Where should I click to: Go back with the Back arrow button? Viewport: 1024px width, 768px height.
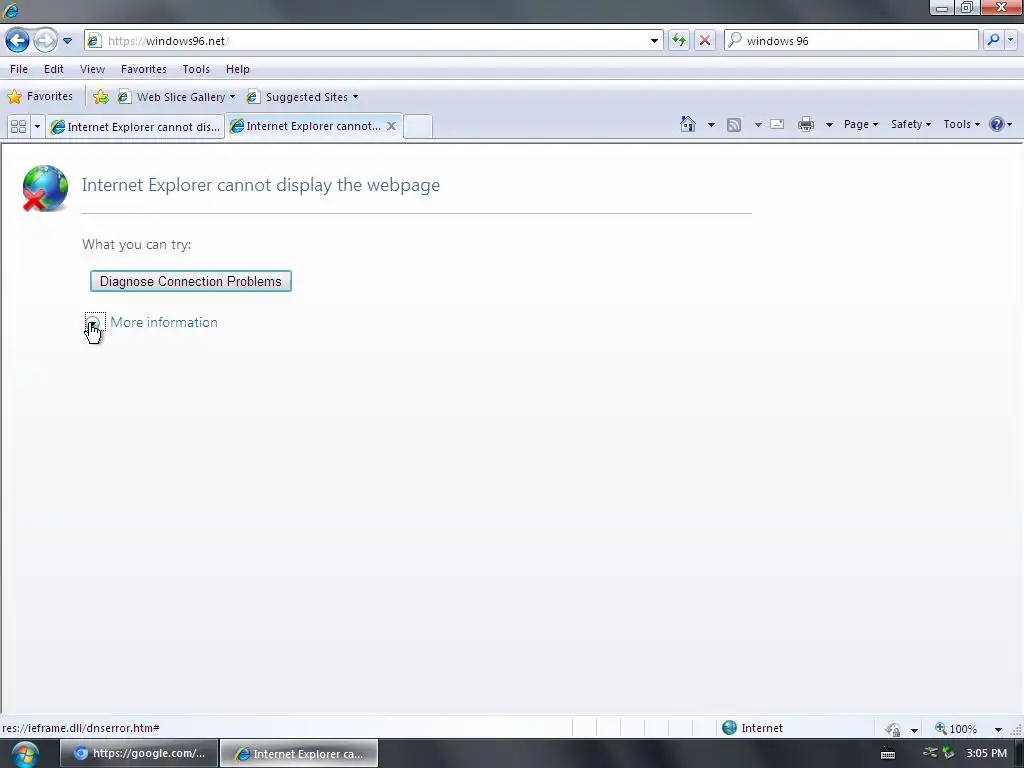18,40
